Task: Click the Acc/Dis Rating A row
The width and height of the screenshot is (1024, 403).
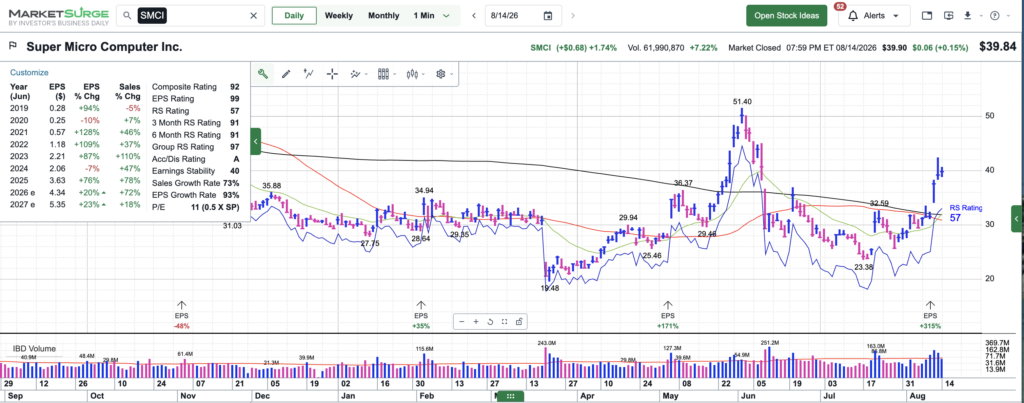Action: click(x=195, y=159)
